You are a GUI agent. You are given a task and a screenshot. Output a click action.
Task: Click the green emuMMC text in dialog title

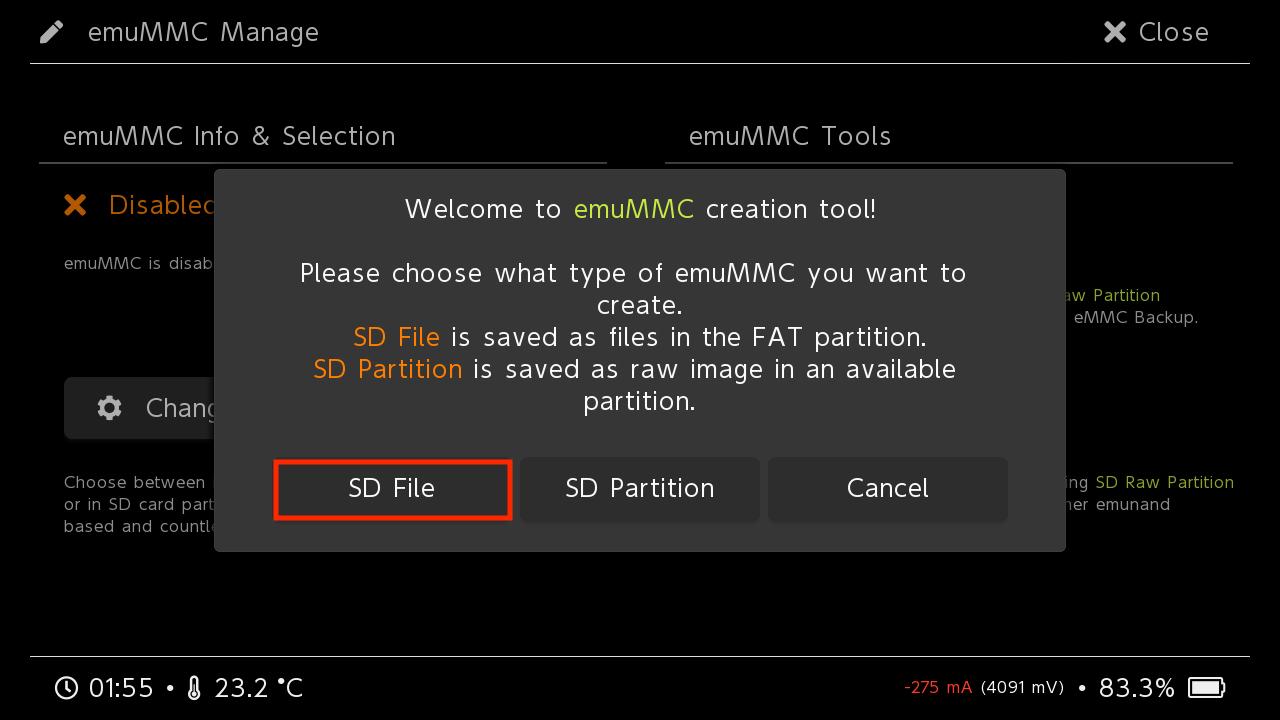point(633,209)
